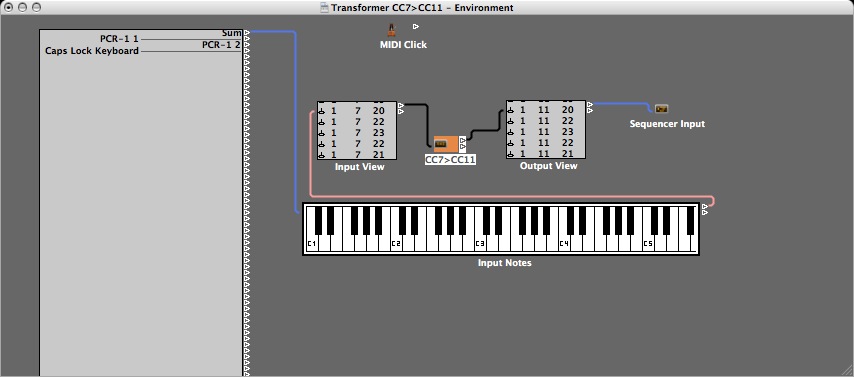Click the PCR-1 2 input label
This screenshot has height=377, width=854.
[221, 45]
